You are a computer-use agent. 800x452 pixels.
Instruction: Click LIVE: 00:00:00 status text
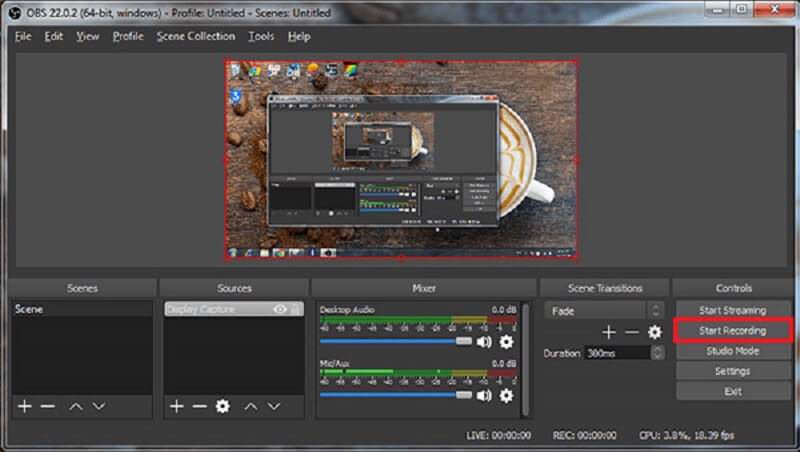click(498, 435)
